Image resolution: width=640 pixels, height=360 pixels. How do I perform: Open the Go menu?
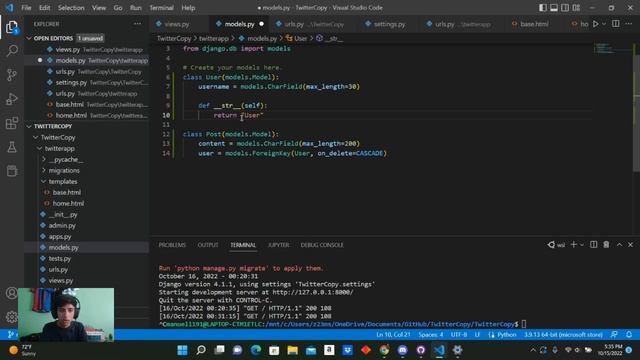118,8
